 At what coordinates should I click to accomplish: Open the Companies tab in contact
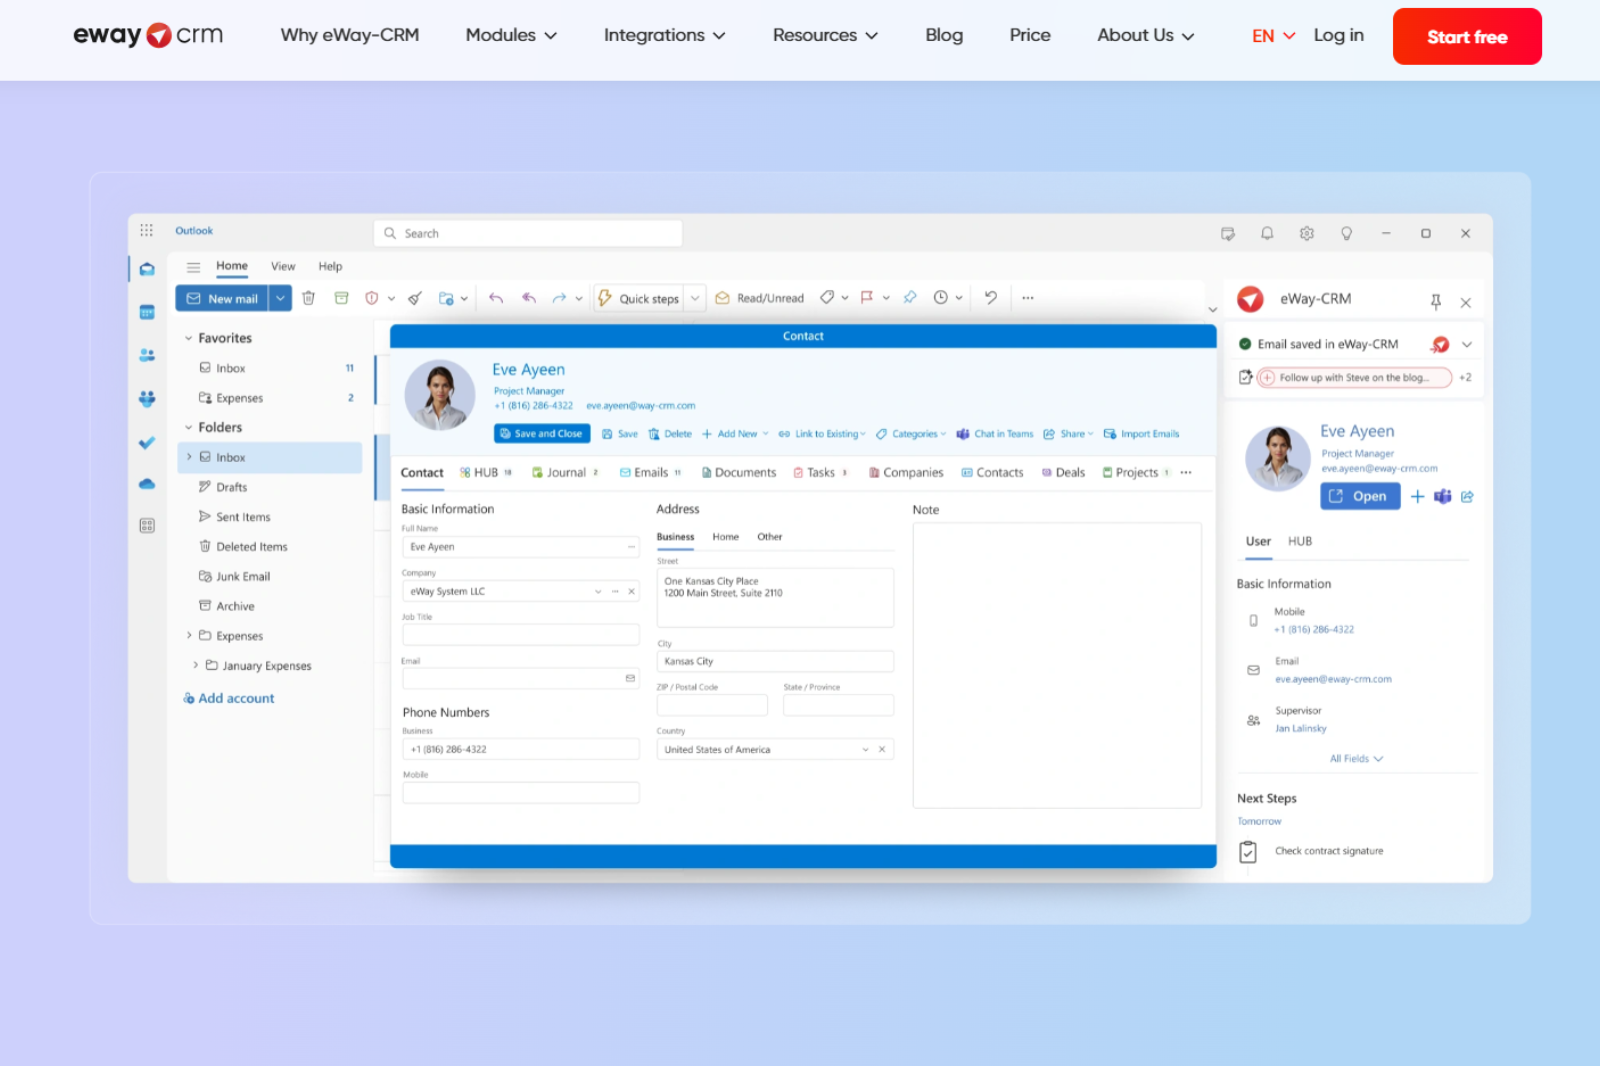tap(906, 472)
